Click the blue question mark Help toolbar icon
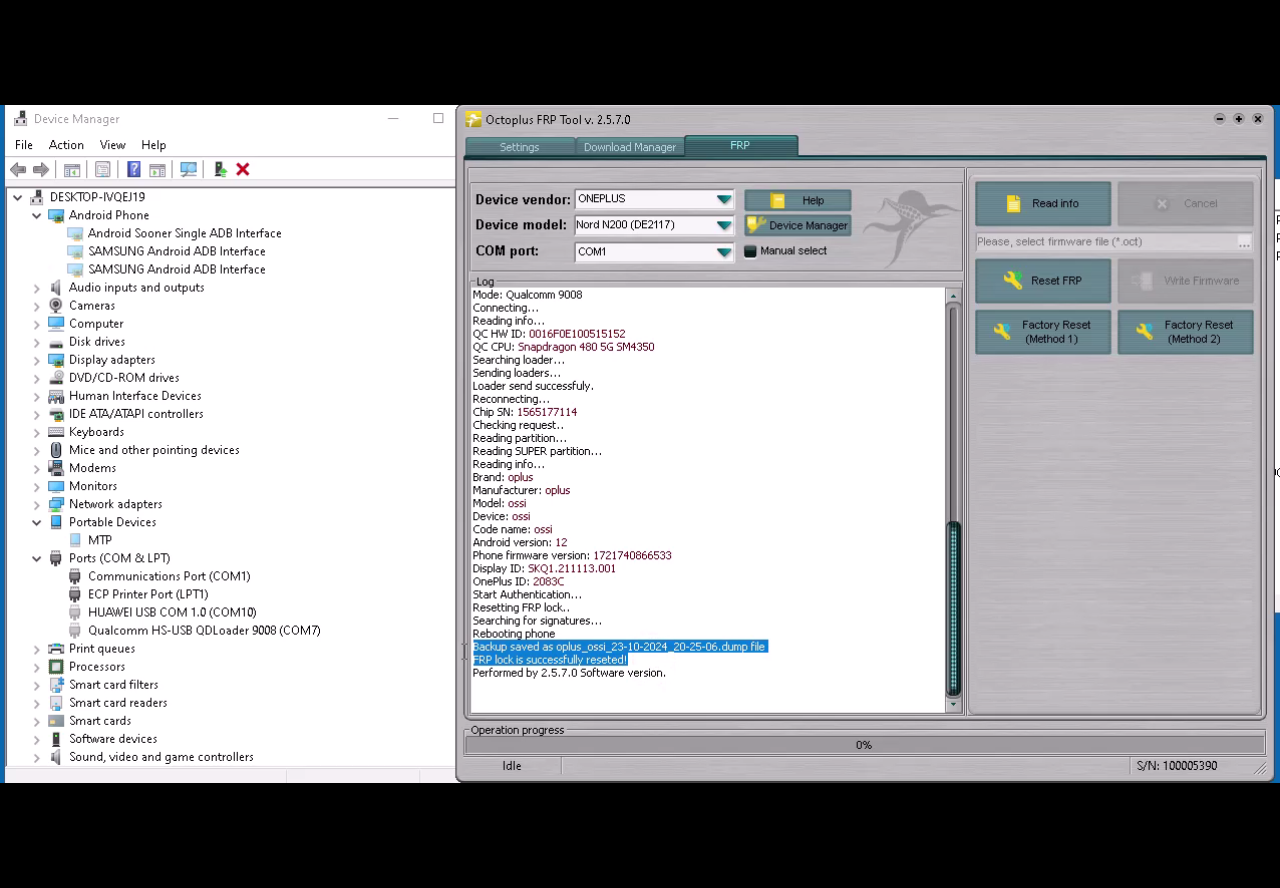 click(133, 170)
